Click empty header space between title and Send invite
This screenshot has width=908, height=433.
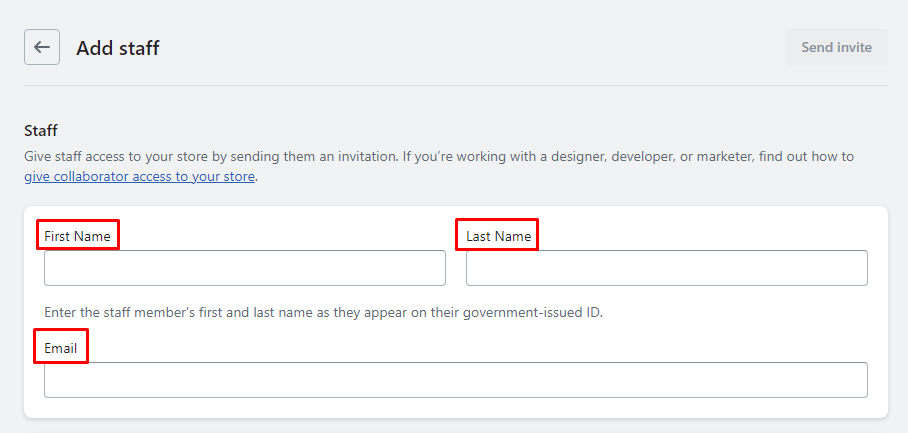tap(470, 47)
